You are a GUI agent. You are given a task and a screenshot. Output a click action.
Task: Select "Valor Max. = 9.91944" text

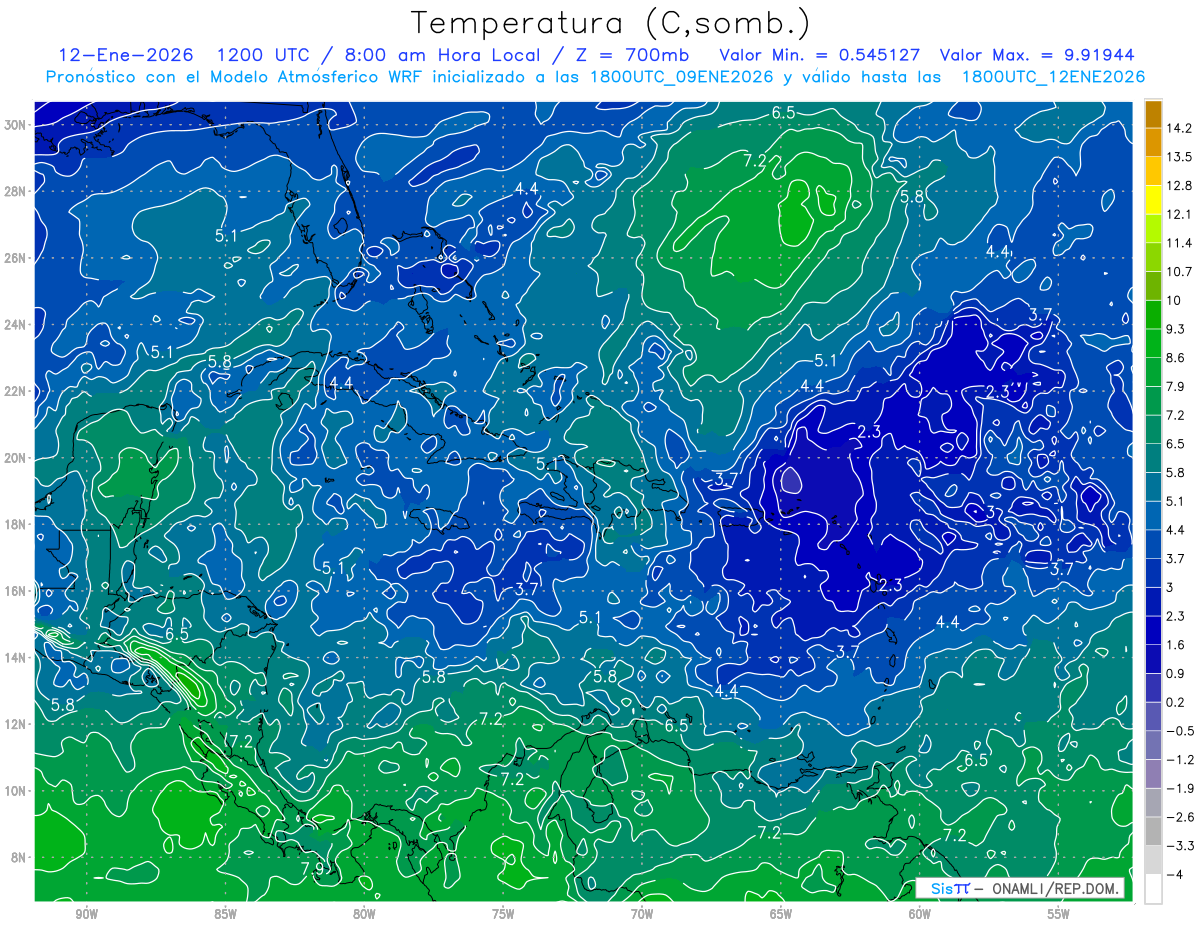1038,54
